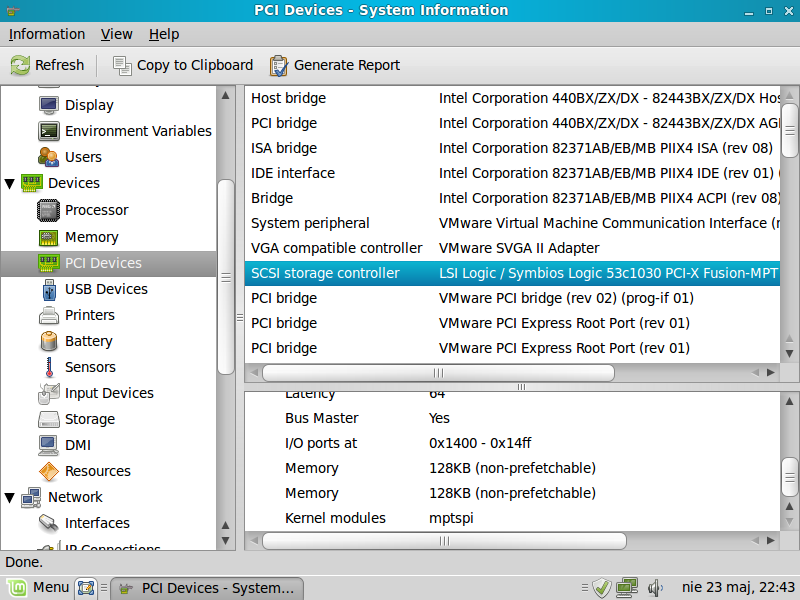This screenshot has width=800, height=600.
Task: Open the View menu
Action: (117, 34)
